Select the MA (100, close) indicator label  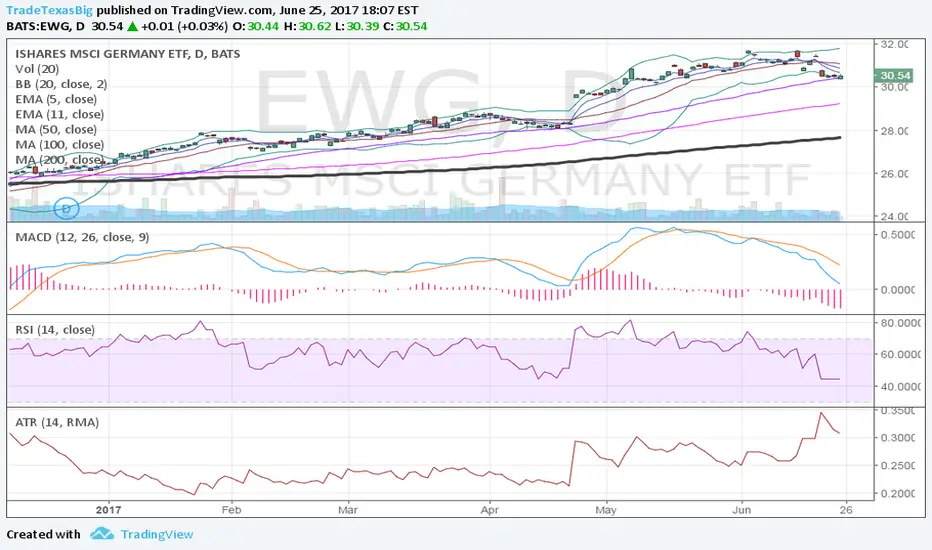tap(59, 144)
